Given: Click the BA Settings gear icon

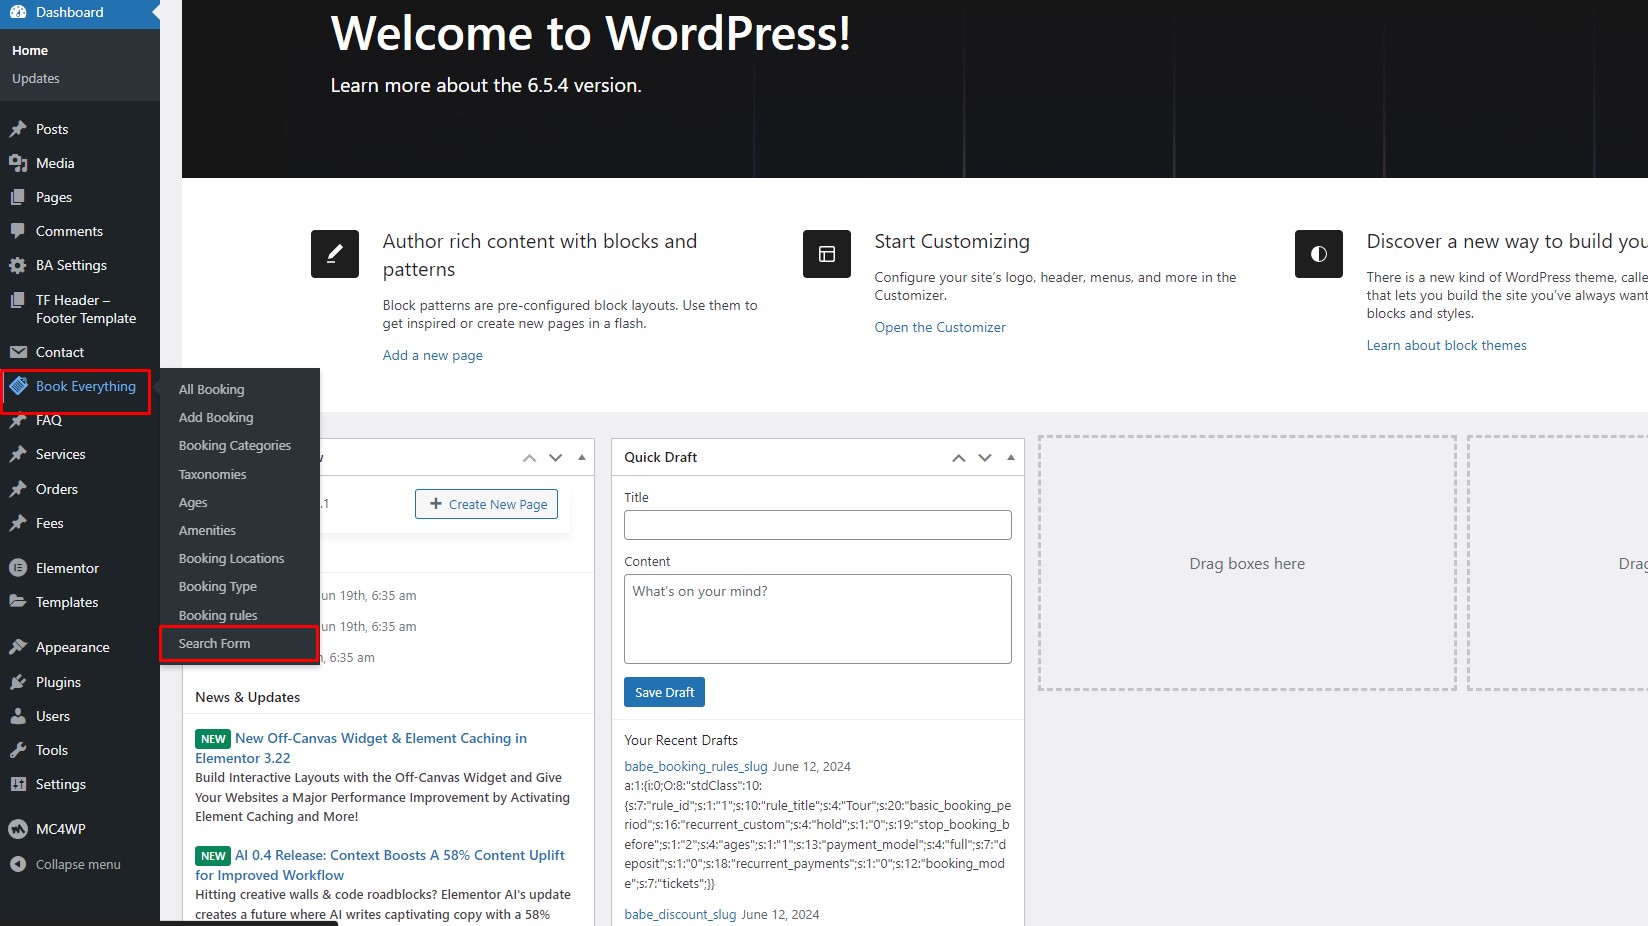Looking at the screenshot, I should tap(18, 265).
